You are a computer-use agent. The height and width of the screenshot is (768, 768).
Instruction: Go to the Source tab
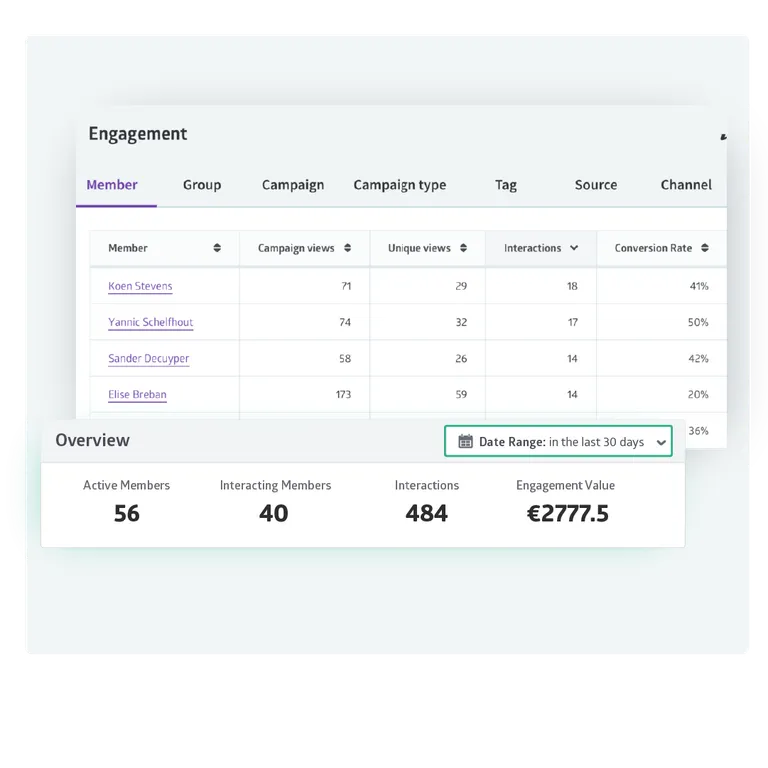coord(596,185)
